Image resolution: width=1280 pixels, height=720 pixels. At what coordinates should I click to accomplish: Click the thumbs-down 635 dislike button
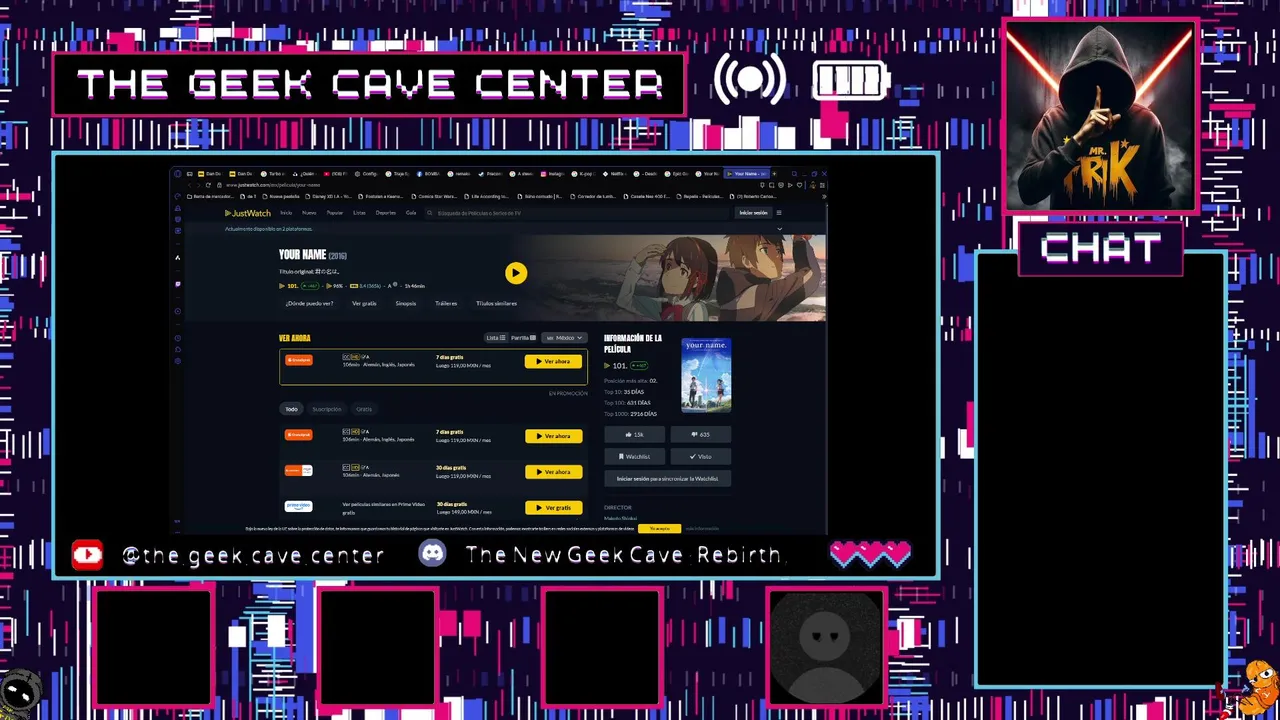coord(701,434)
